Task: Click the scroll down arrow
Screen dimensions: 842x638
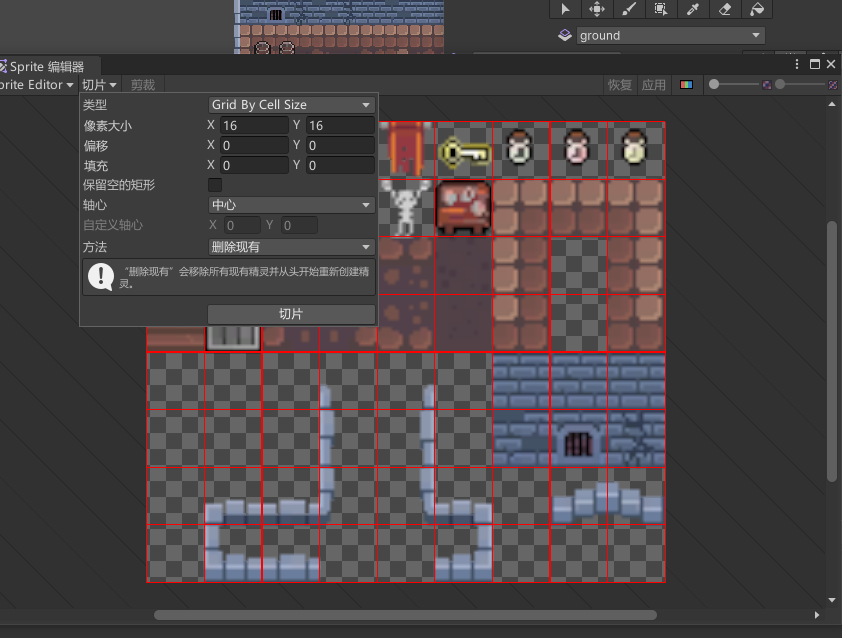Action: pos(832,600)
